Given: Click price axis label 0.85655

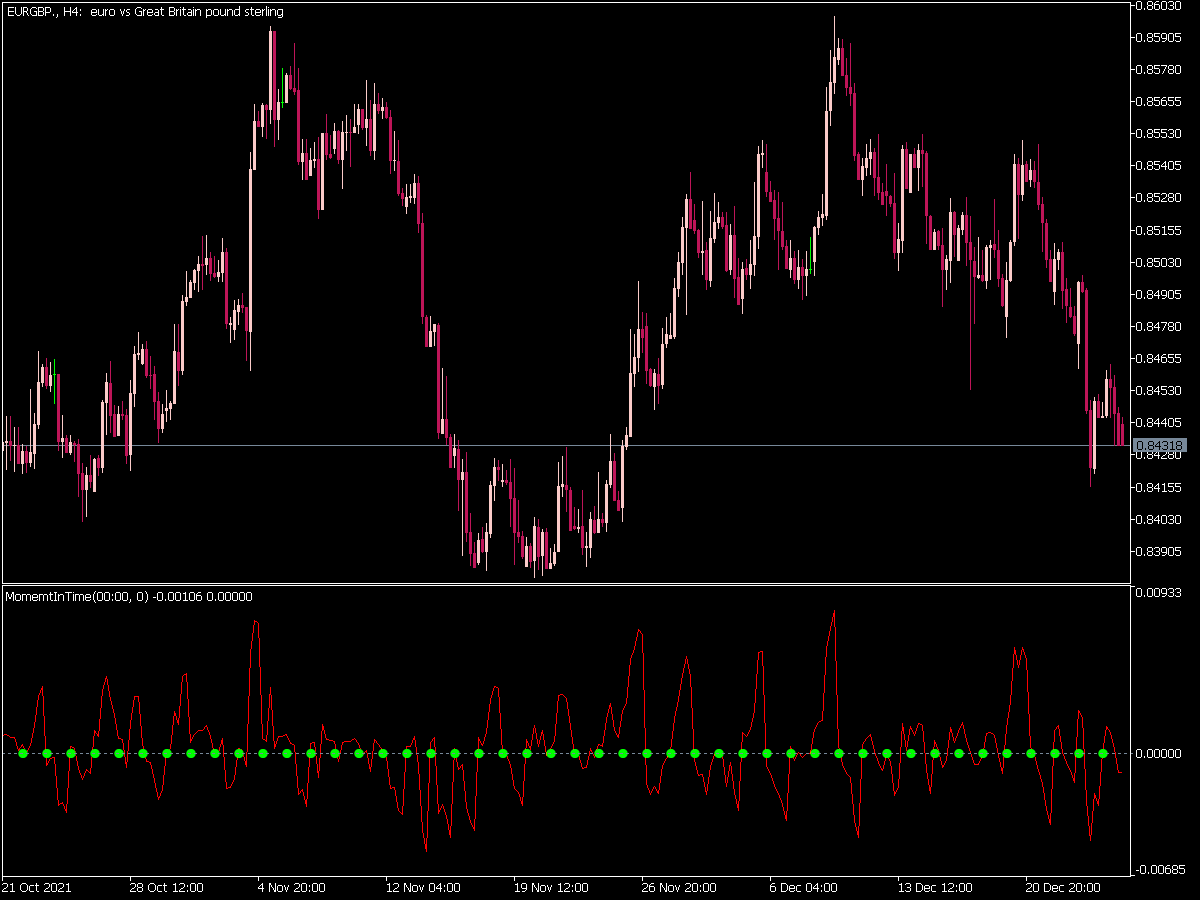Looking at the screenshot, I should (1160, 102).
